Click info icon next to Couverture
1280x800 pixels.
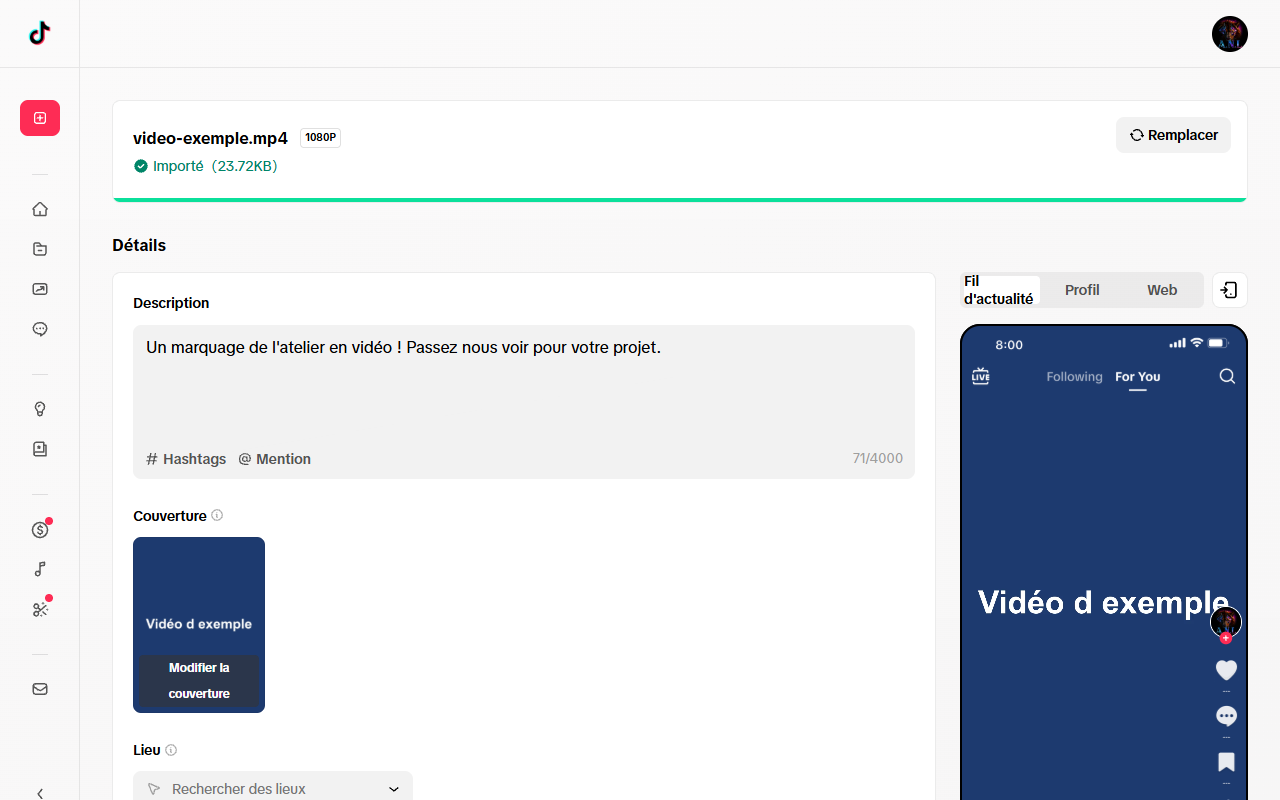pyautogui.click(x=217, y=516)
